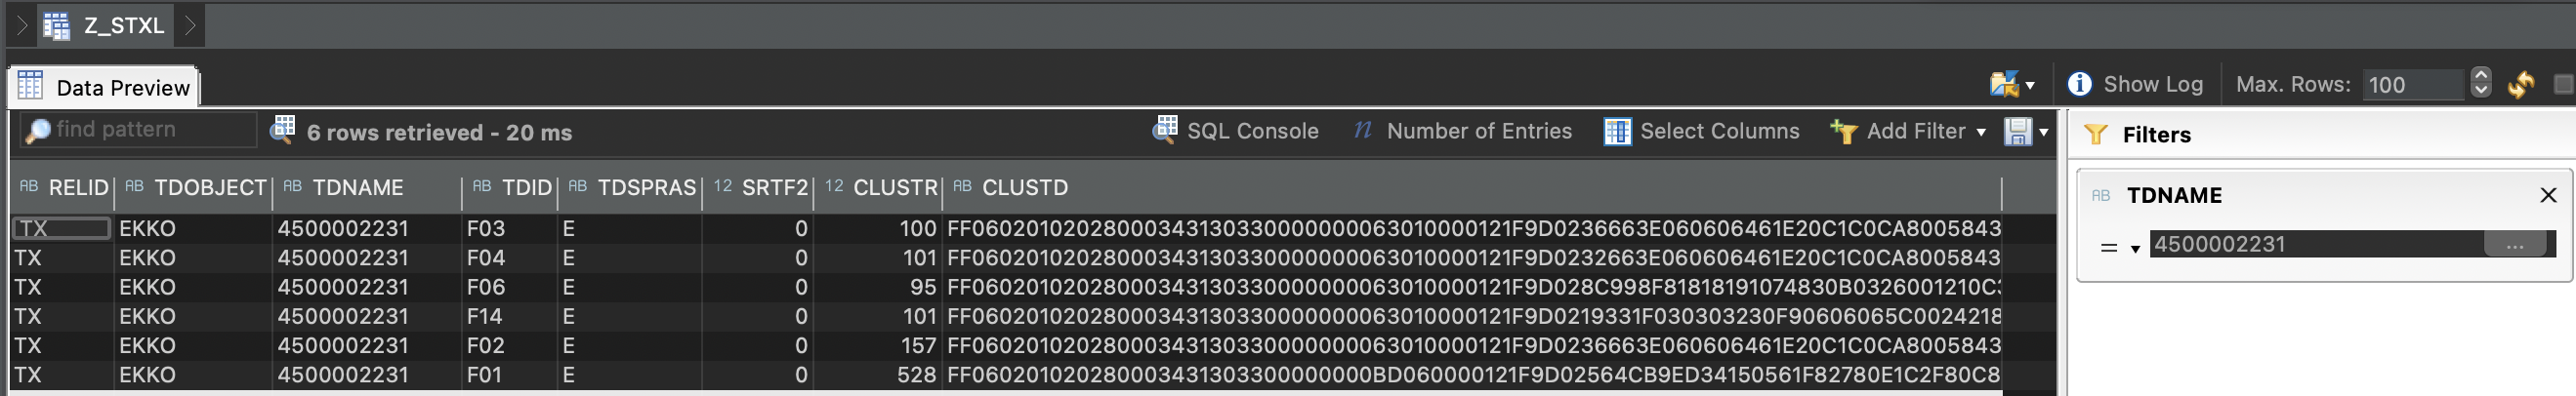The height and width of the screenshot is (396, 2576).
Task: Select the row with TDID F01
Action: click(1005, 375)
